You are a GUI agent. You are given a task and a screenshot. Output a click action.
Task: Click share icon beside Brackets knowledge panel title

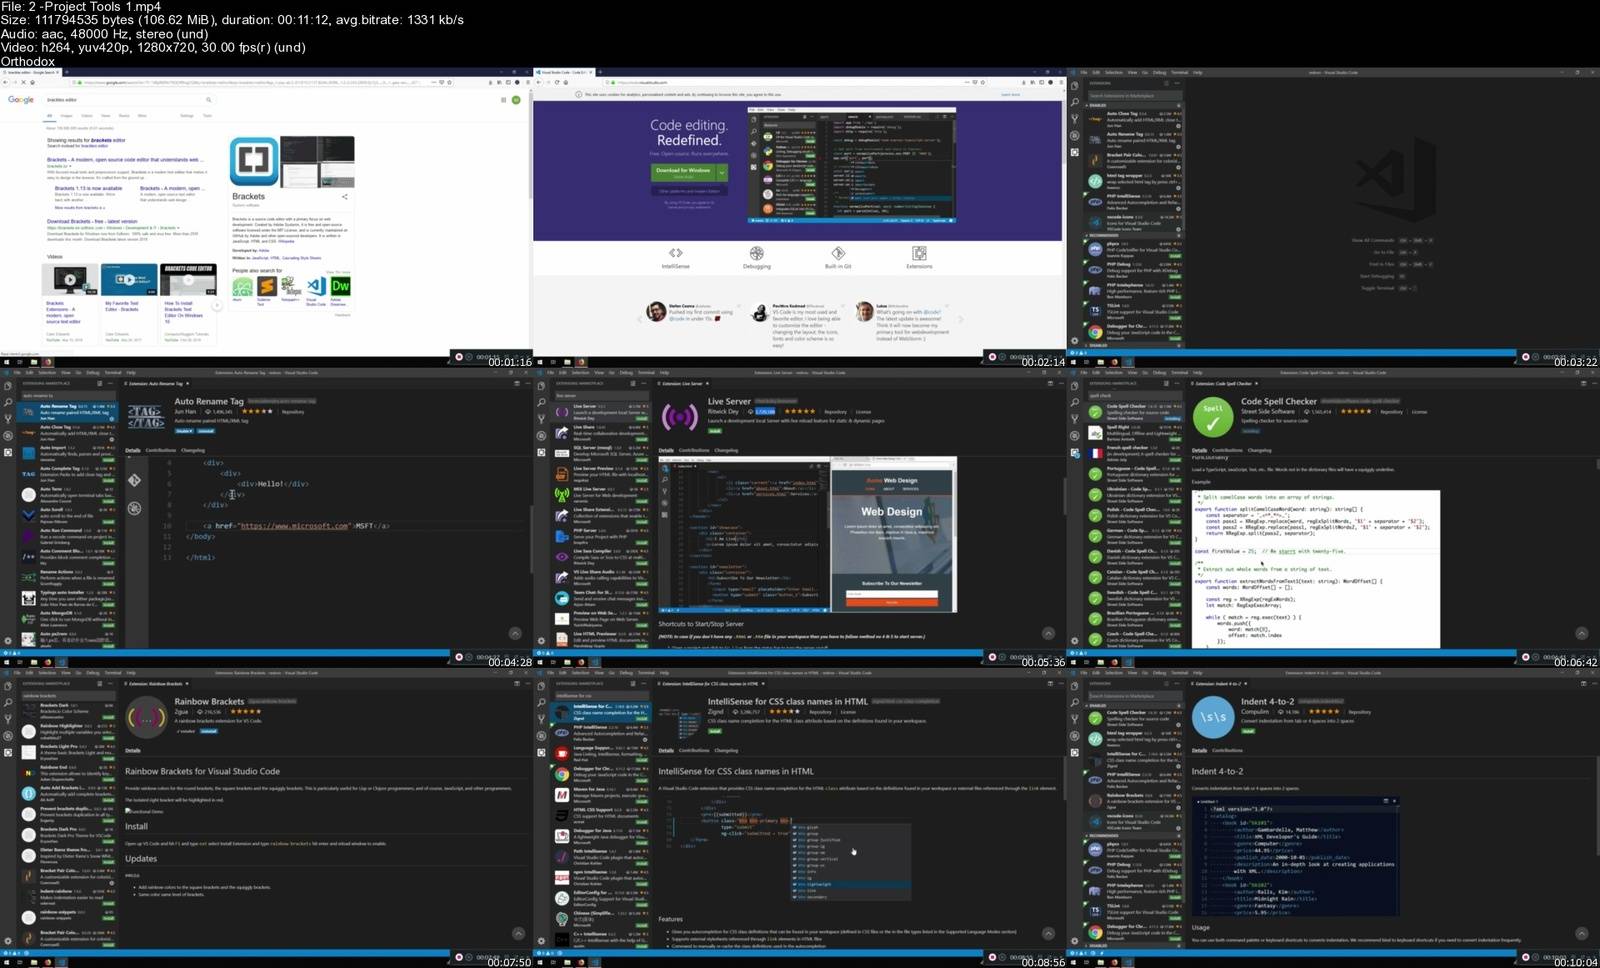pyautogui.click(x=344, y=197)
